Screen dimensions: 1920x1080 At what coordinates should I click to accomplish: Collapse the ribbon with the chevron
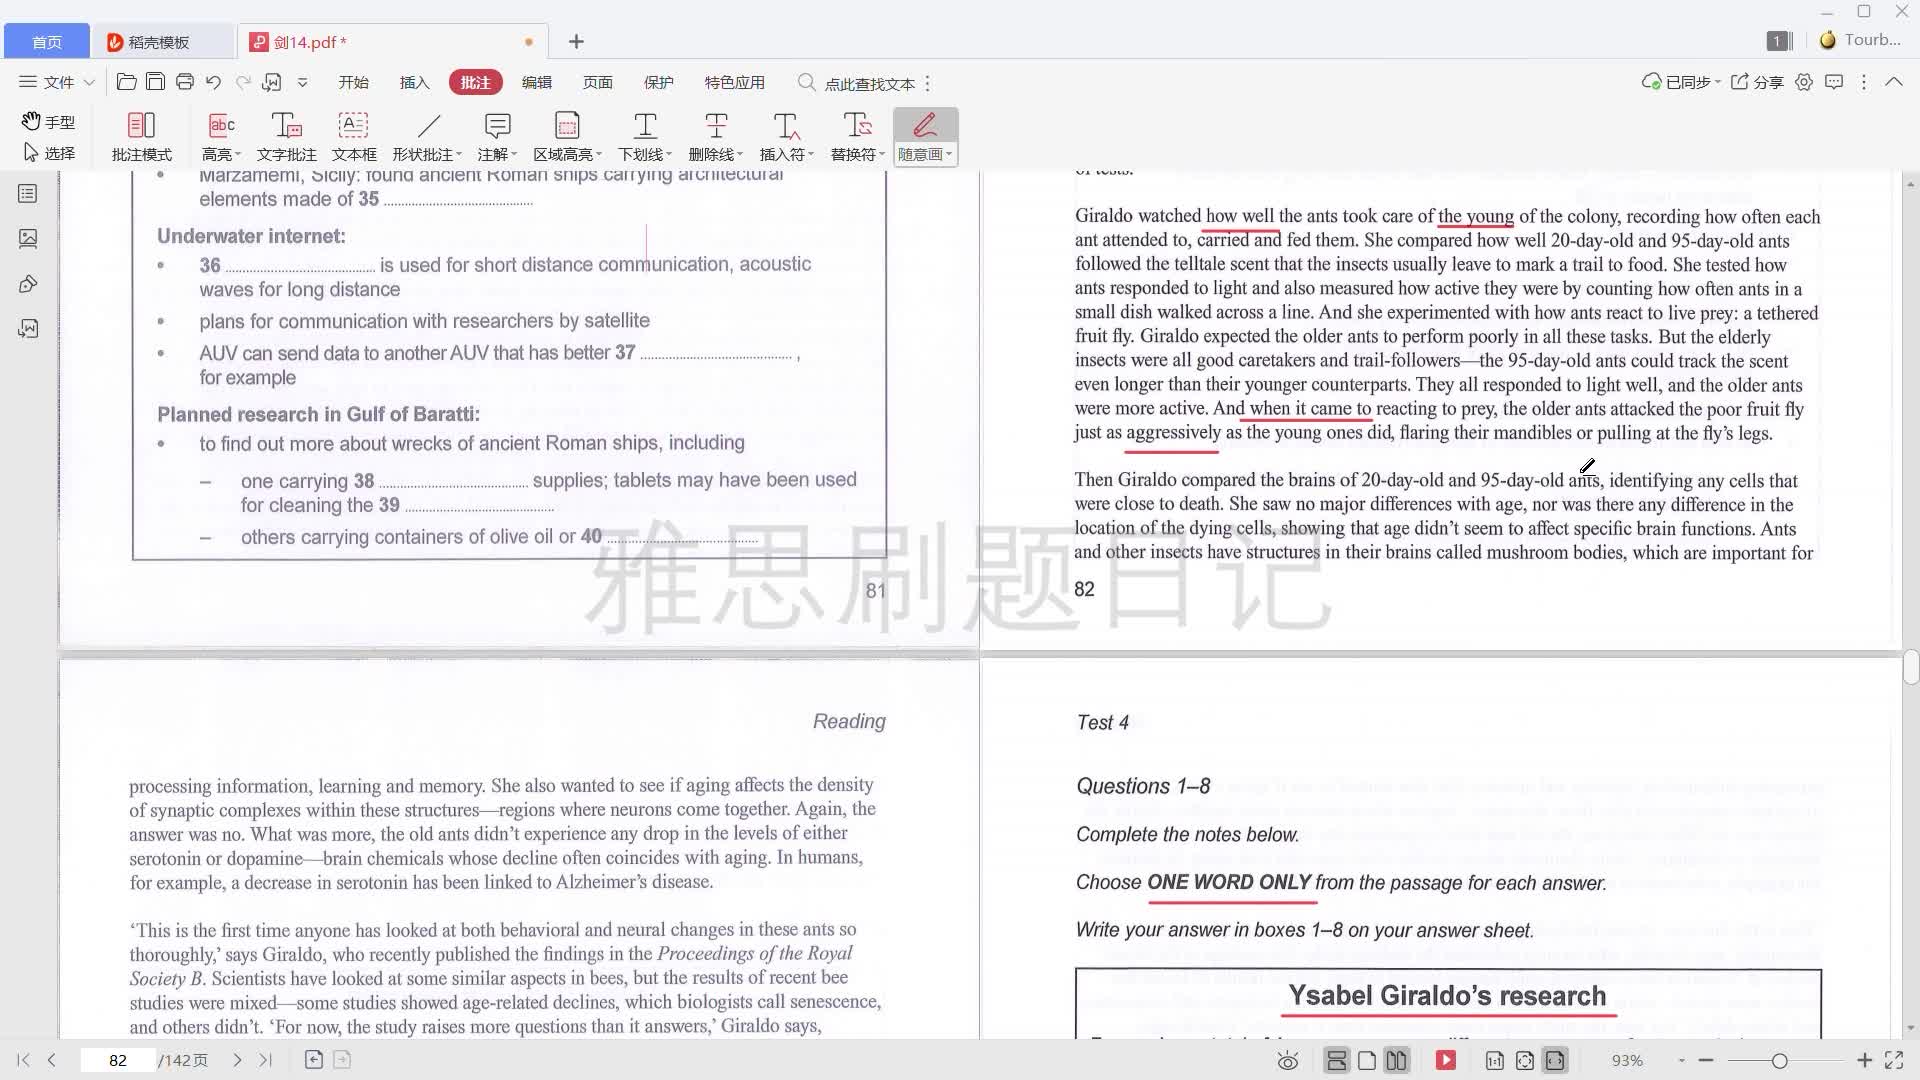[x=1894, y=82]
